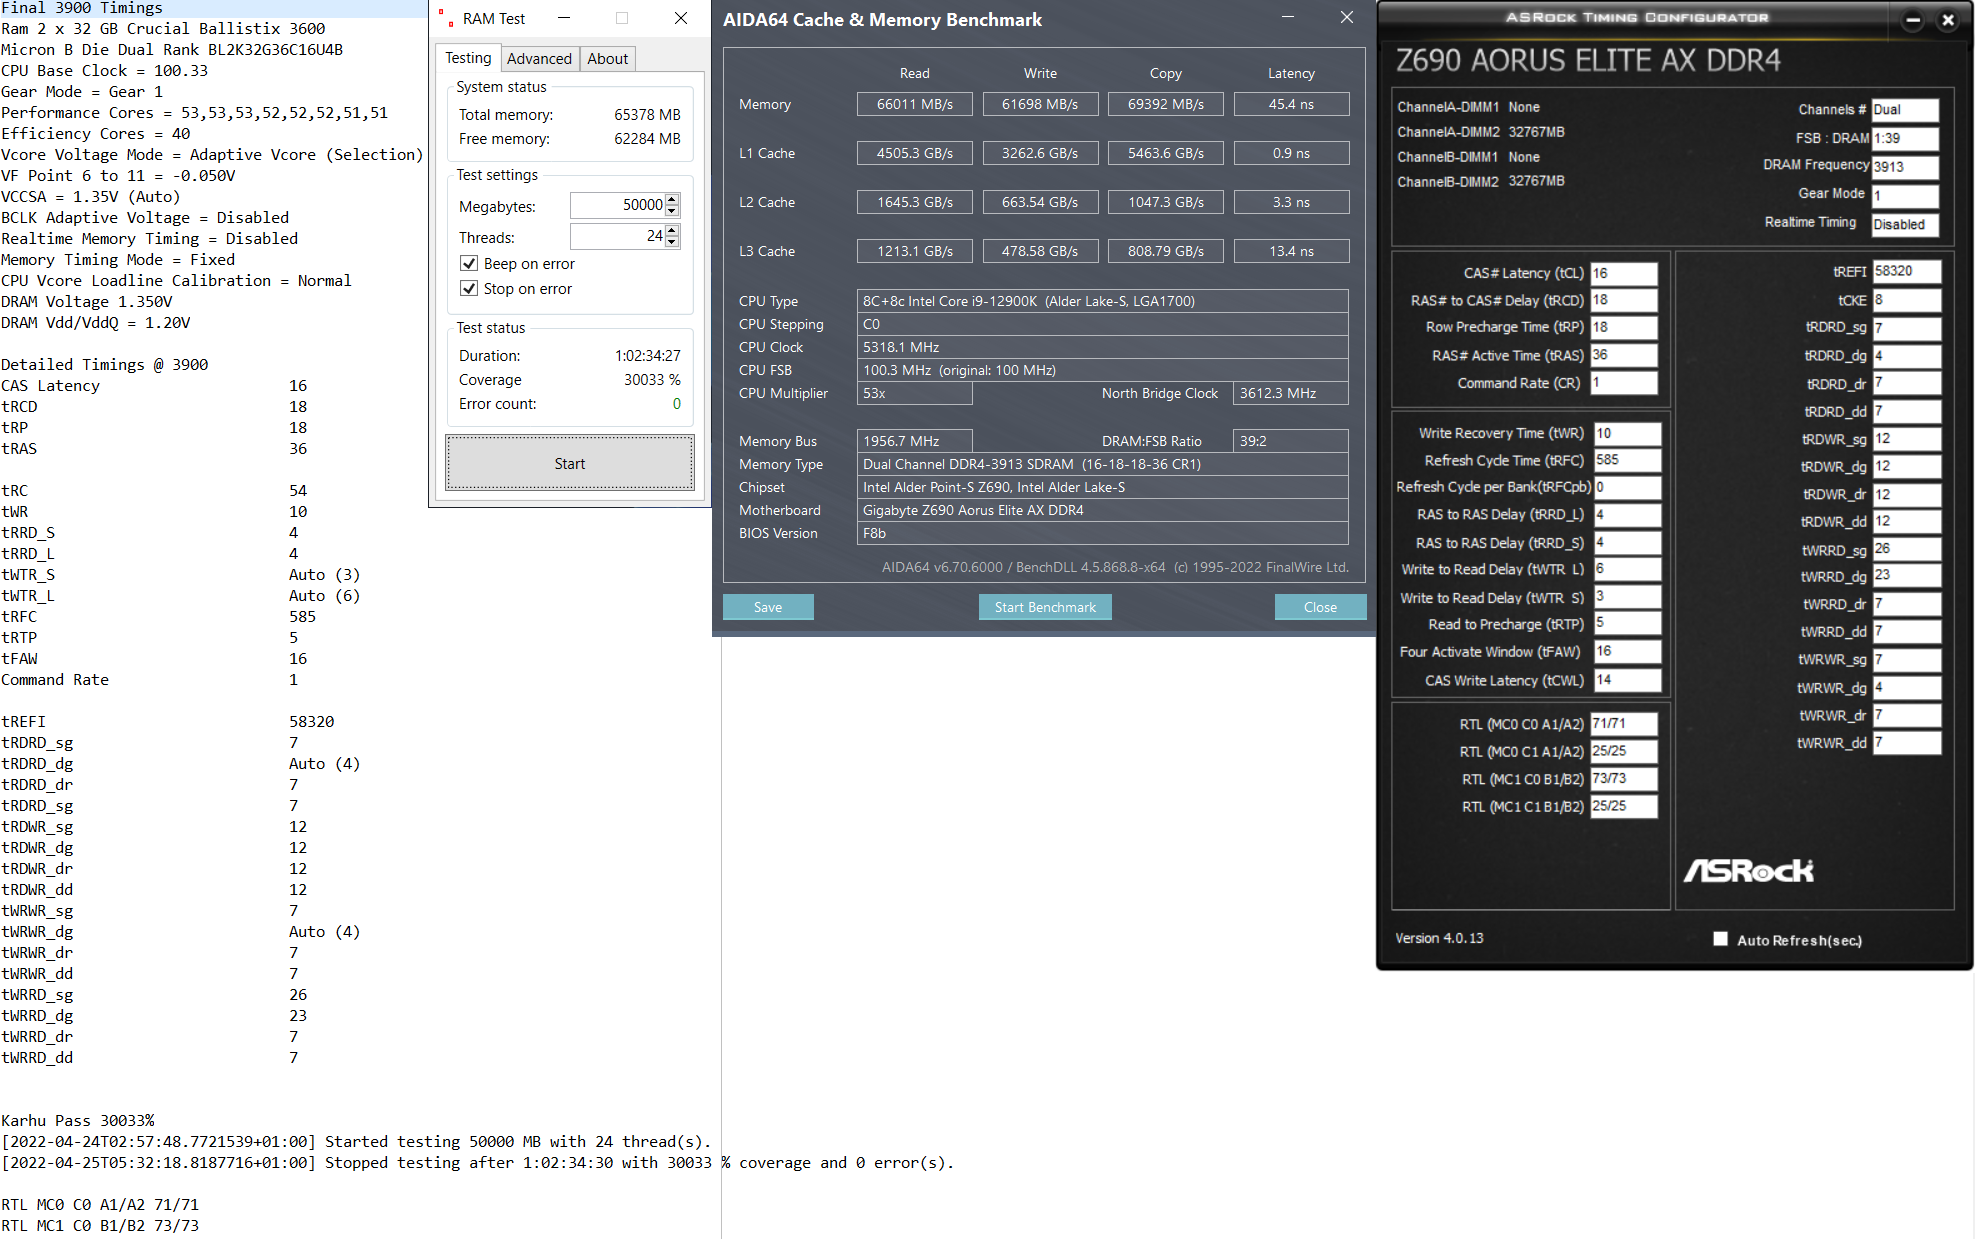Screen dimensions: 1975x1239
Task: Close the RAM Test window
Action: [x=681, y=18]
